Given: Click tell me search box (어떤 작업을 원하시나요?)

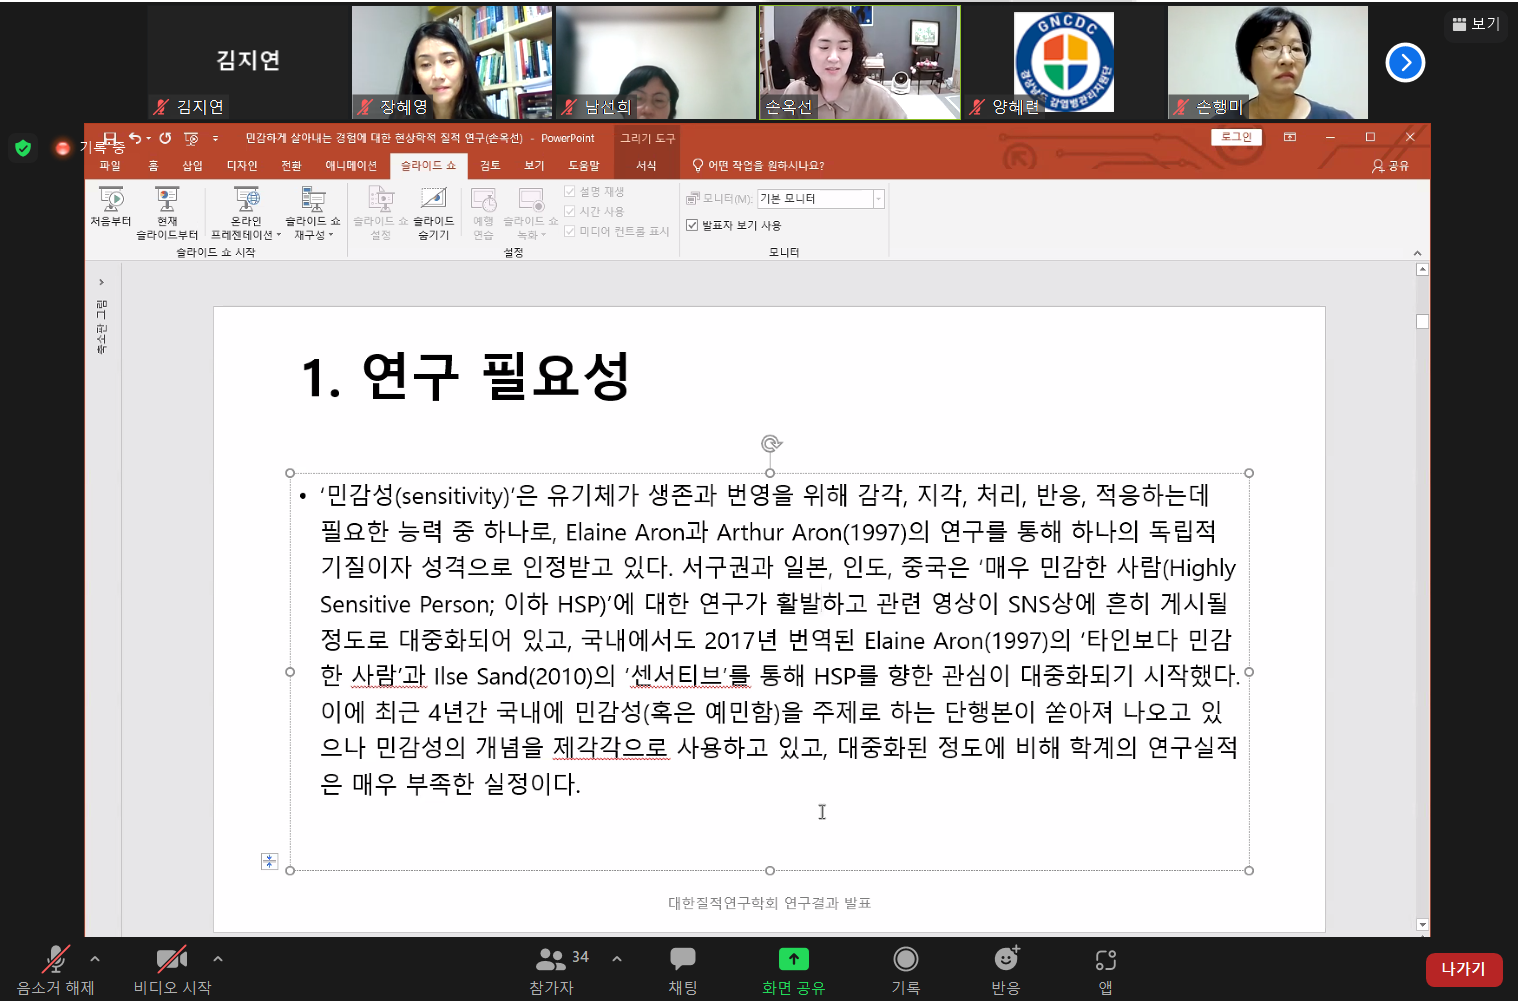Looking at the screenshot, I should tap(759, 166).
